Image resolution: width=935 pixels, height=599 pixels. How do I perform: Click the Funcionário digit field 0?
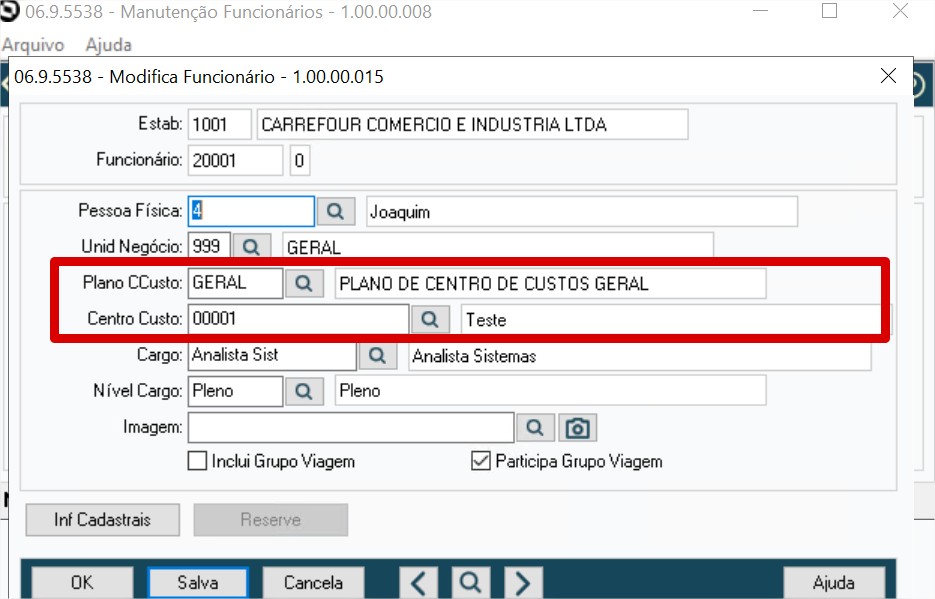pos(300,160)
